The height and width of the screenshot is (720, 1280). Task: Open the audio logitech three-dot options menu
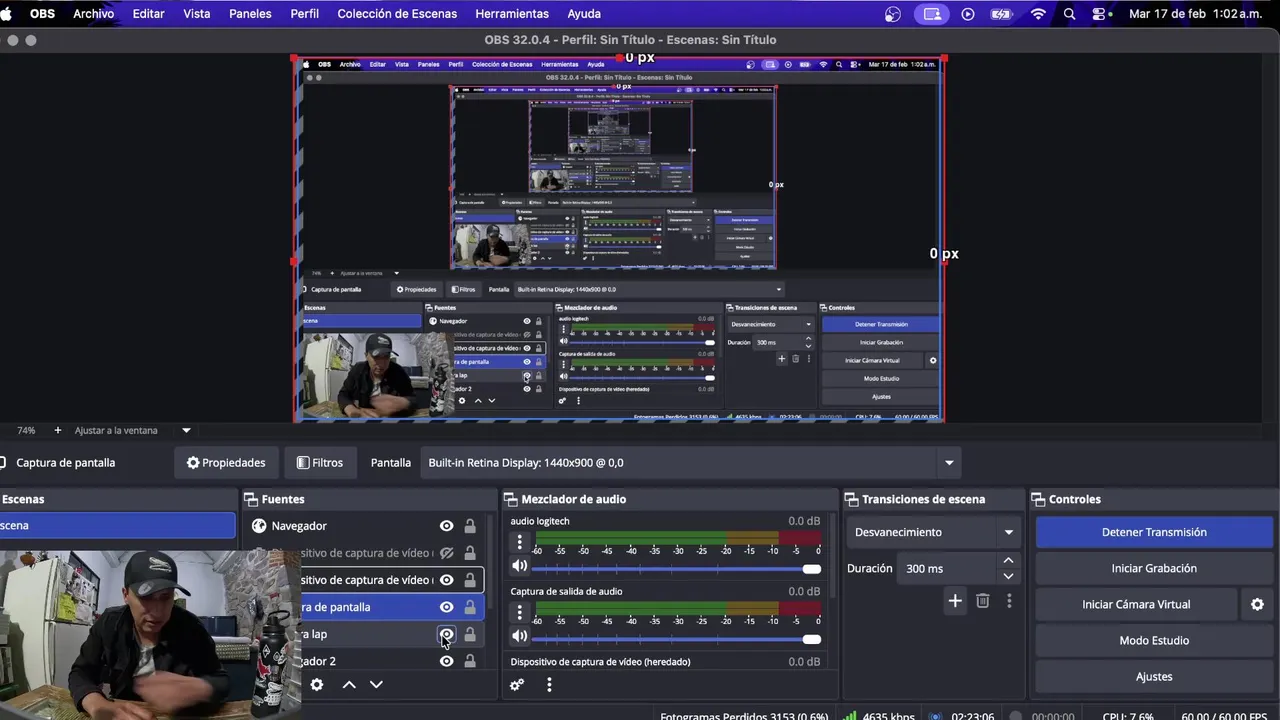click(519, 543)
